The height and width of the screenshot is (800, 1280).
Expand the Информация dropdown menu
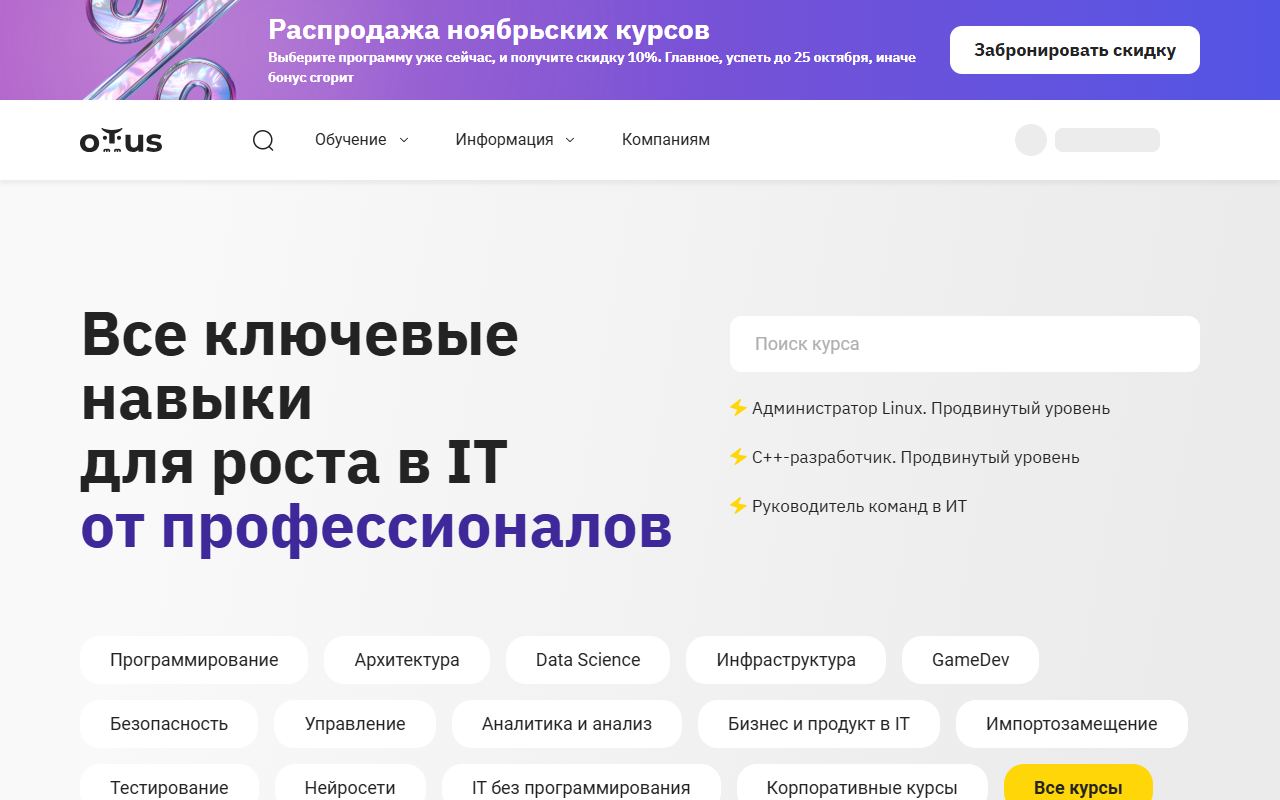click(x=515, y=140)
